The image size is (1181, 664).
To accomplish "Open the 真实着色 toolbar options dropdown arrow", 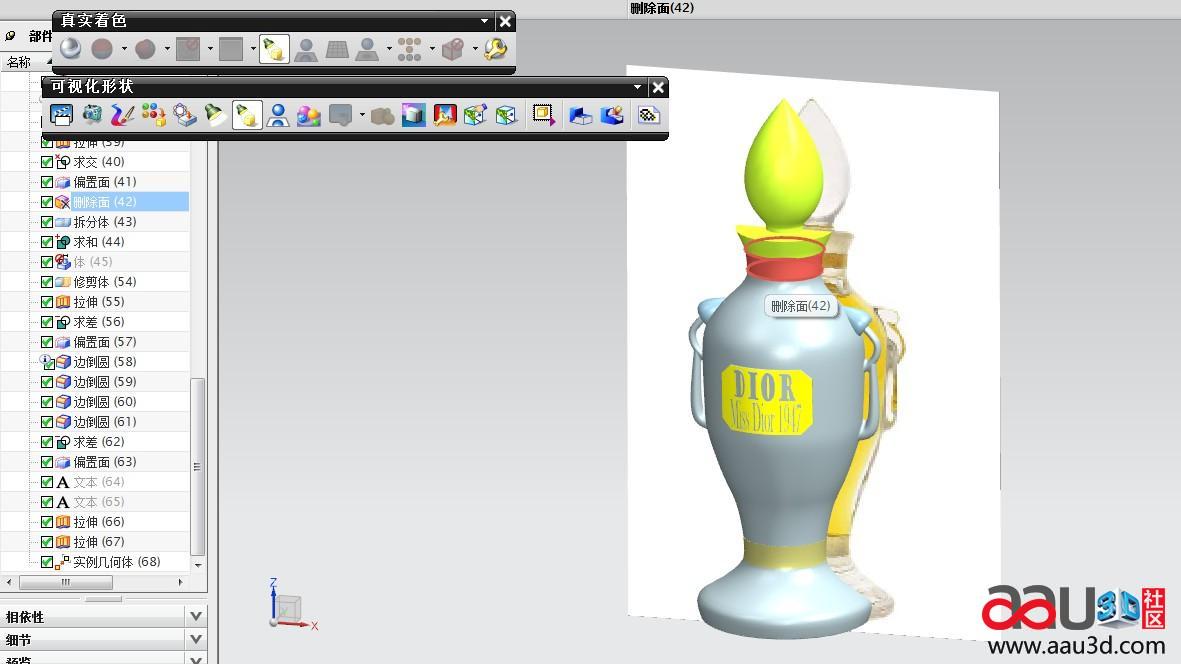I will point(485,21).
